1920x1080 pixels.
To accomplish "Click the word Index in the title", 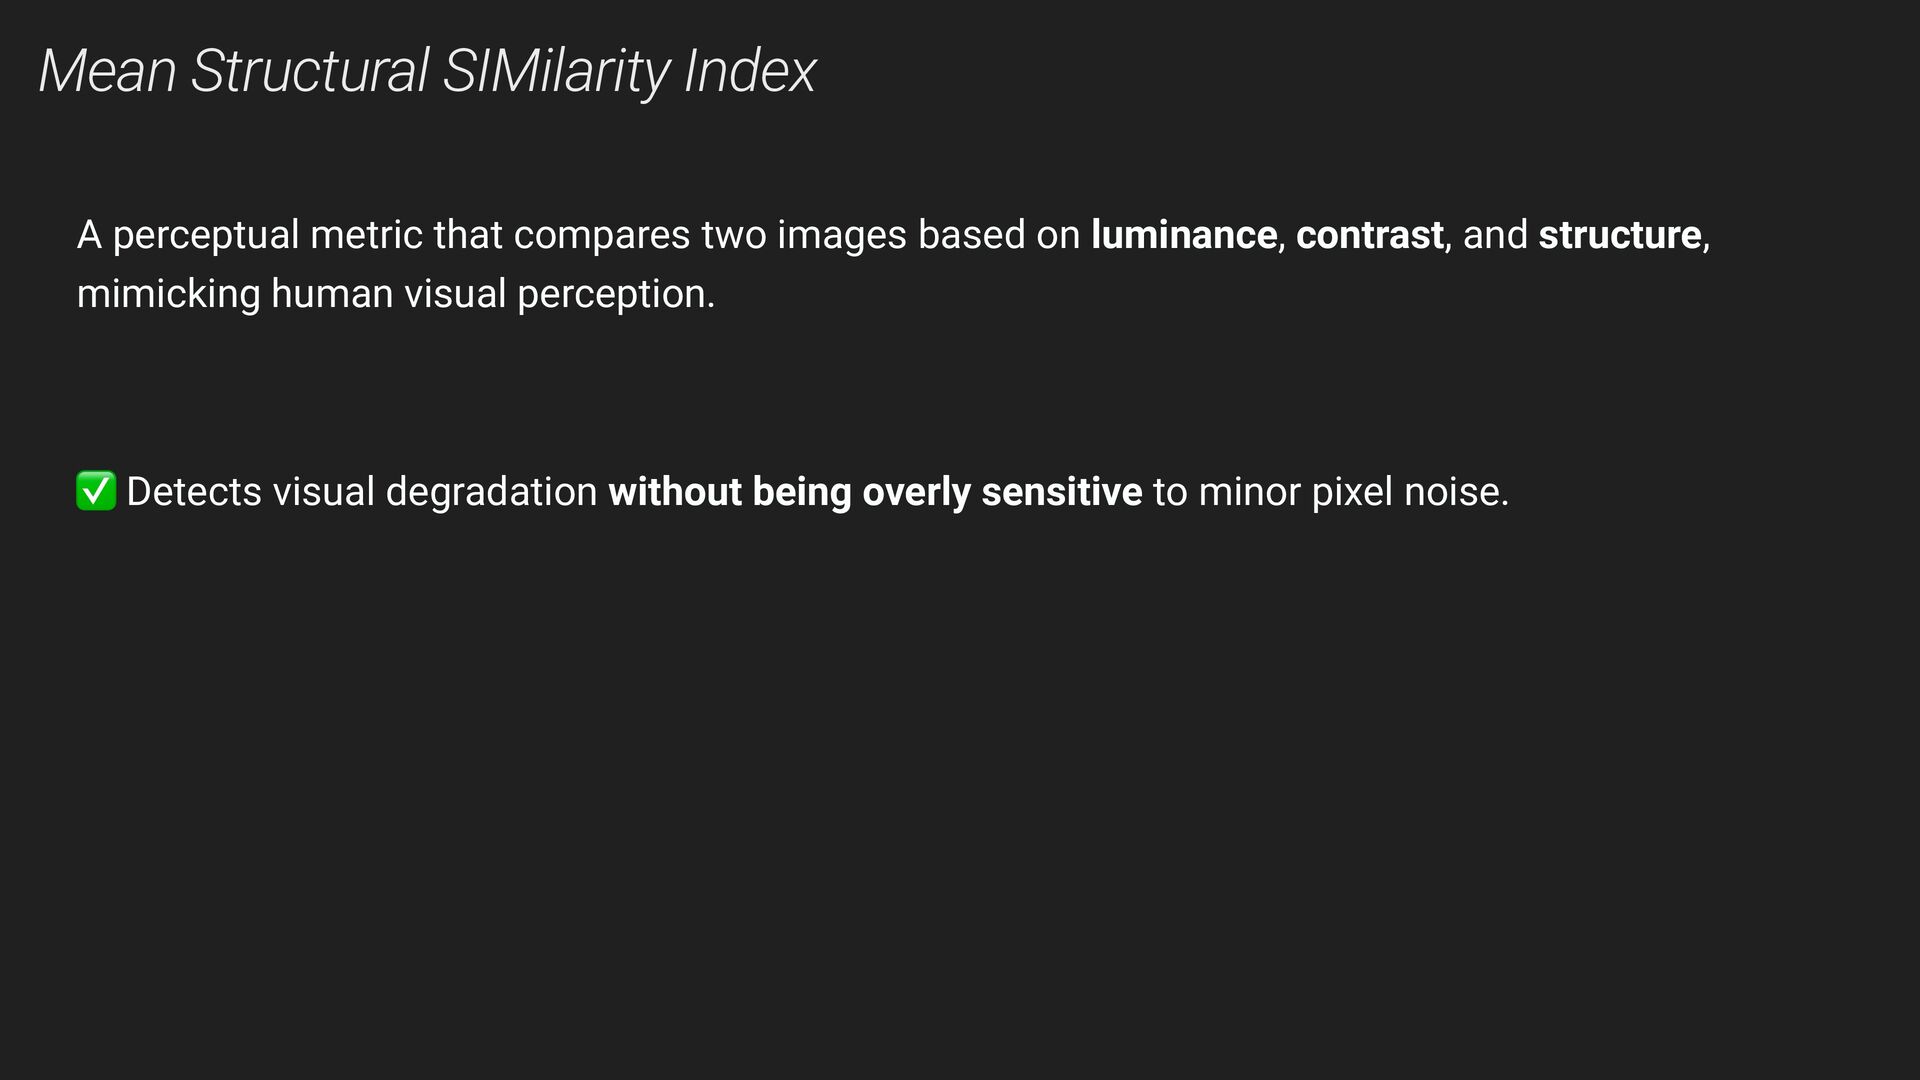I will (x=750, y=72).
